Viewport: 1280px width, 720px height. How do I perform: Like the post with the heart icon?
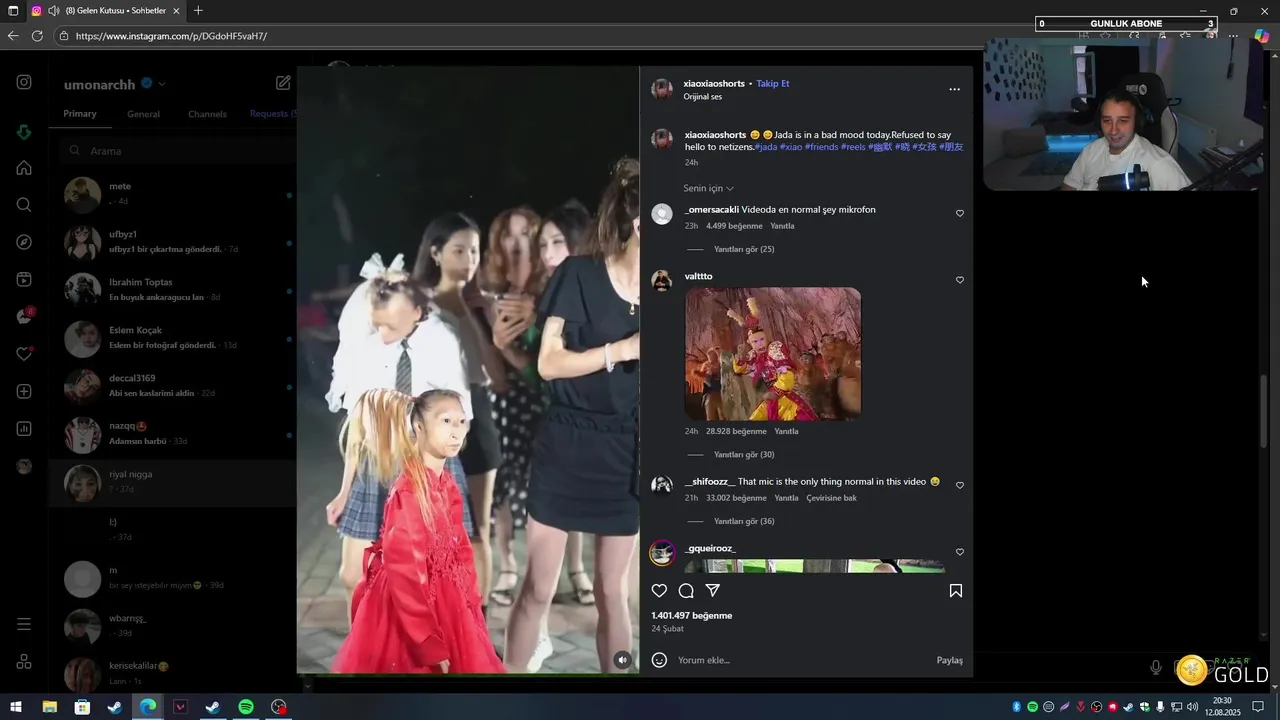(x=659, y=591)
